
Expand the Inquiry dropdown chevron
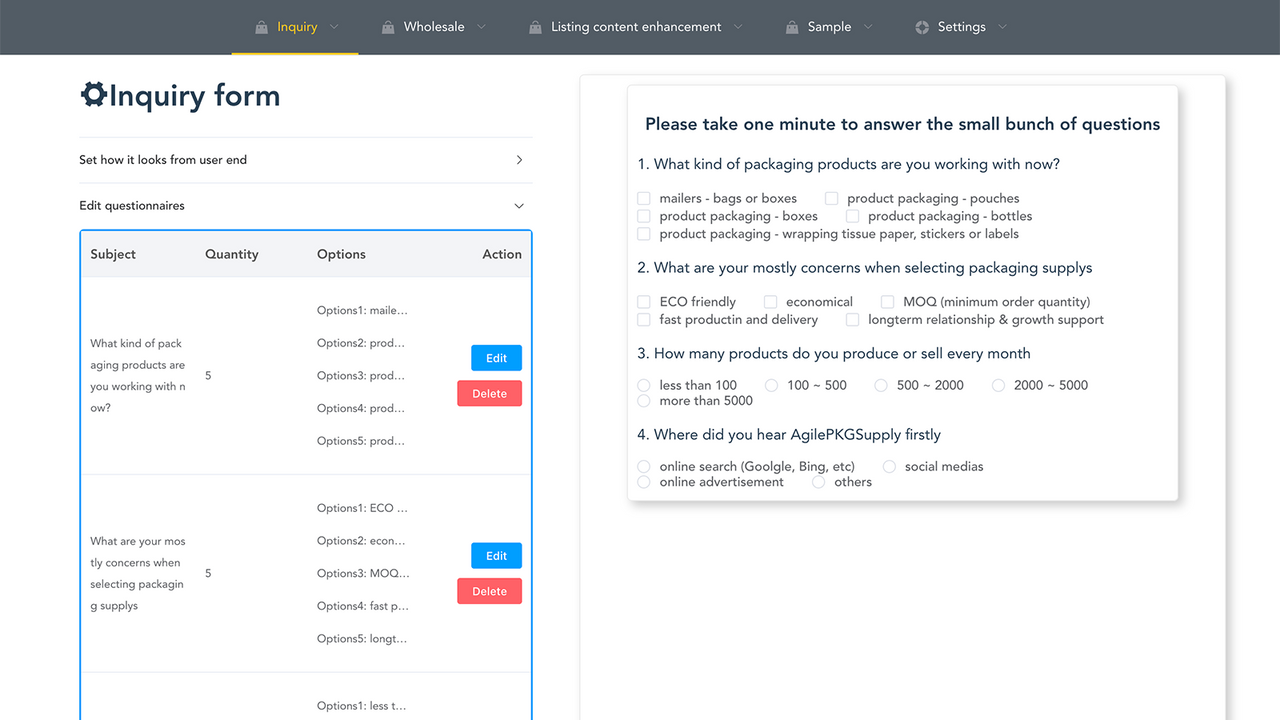pos(334,27)
